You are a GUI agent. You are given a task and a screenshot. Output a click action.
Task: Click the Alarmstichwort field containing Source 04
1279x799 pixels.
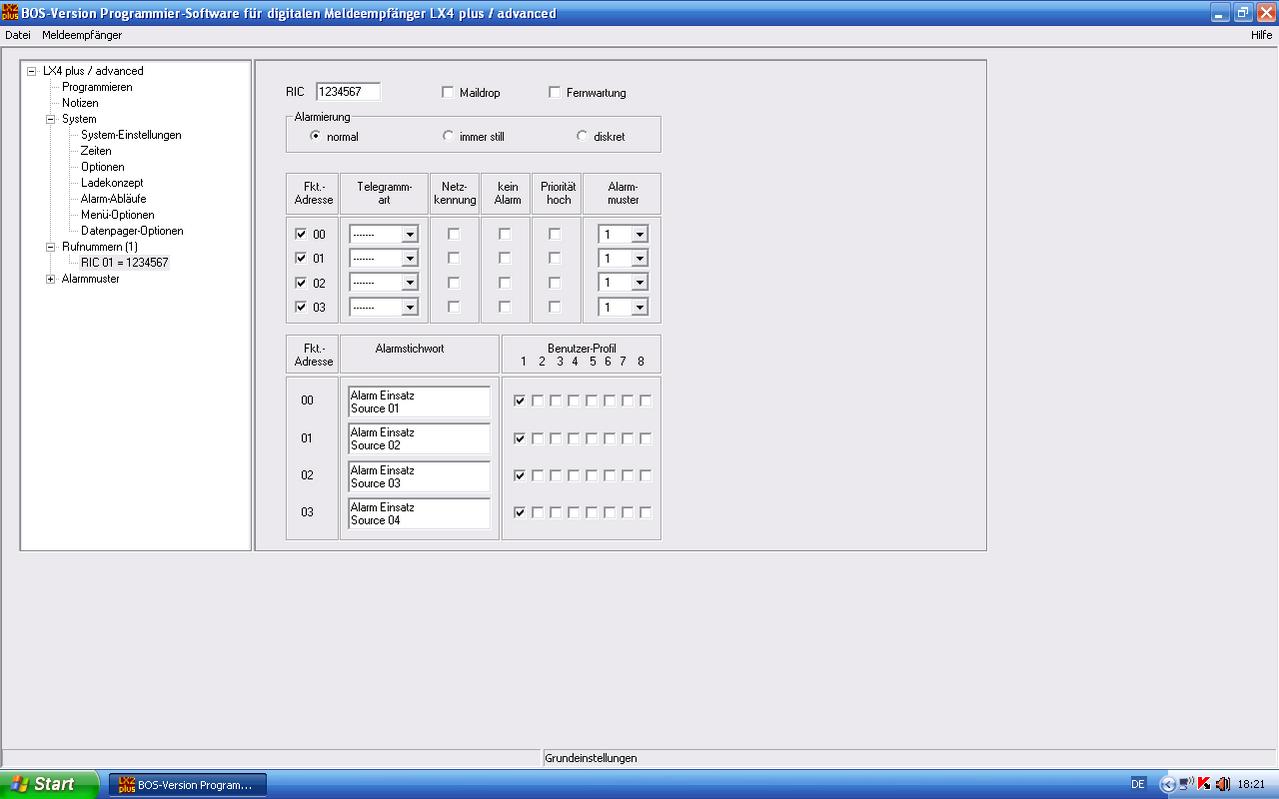click(419, 513)
